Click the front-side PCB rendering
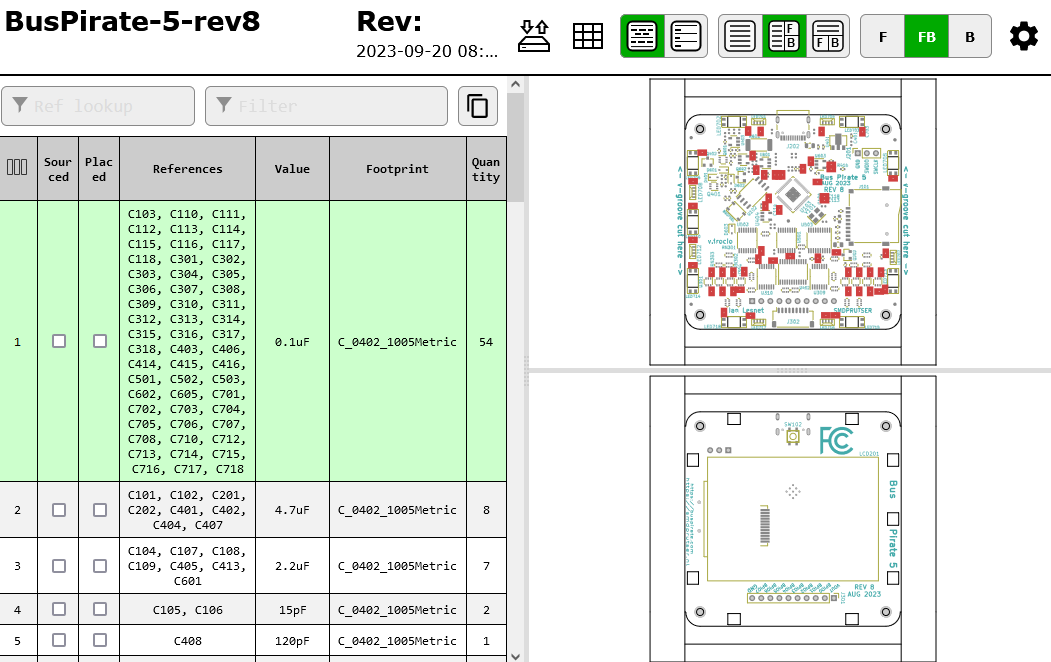This screenshot has width=1051, height=662. [793, 222]
